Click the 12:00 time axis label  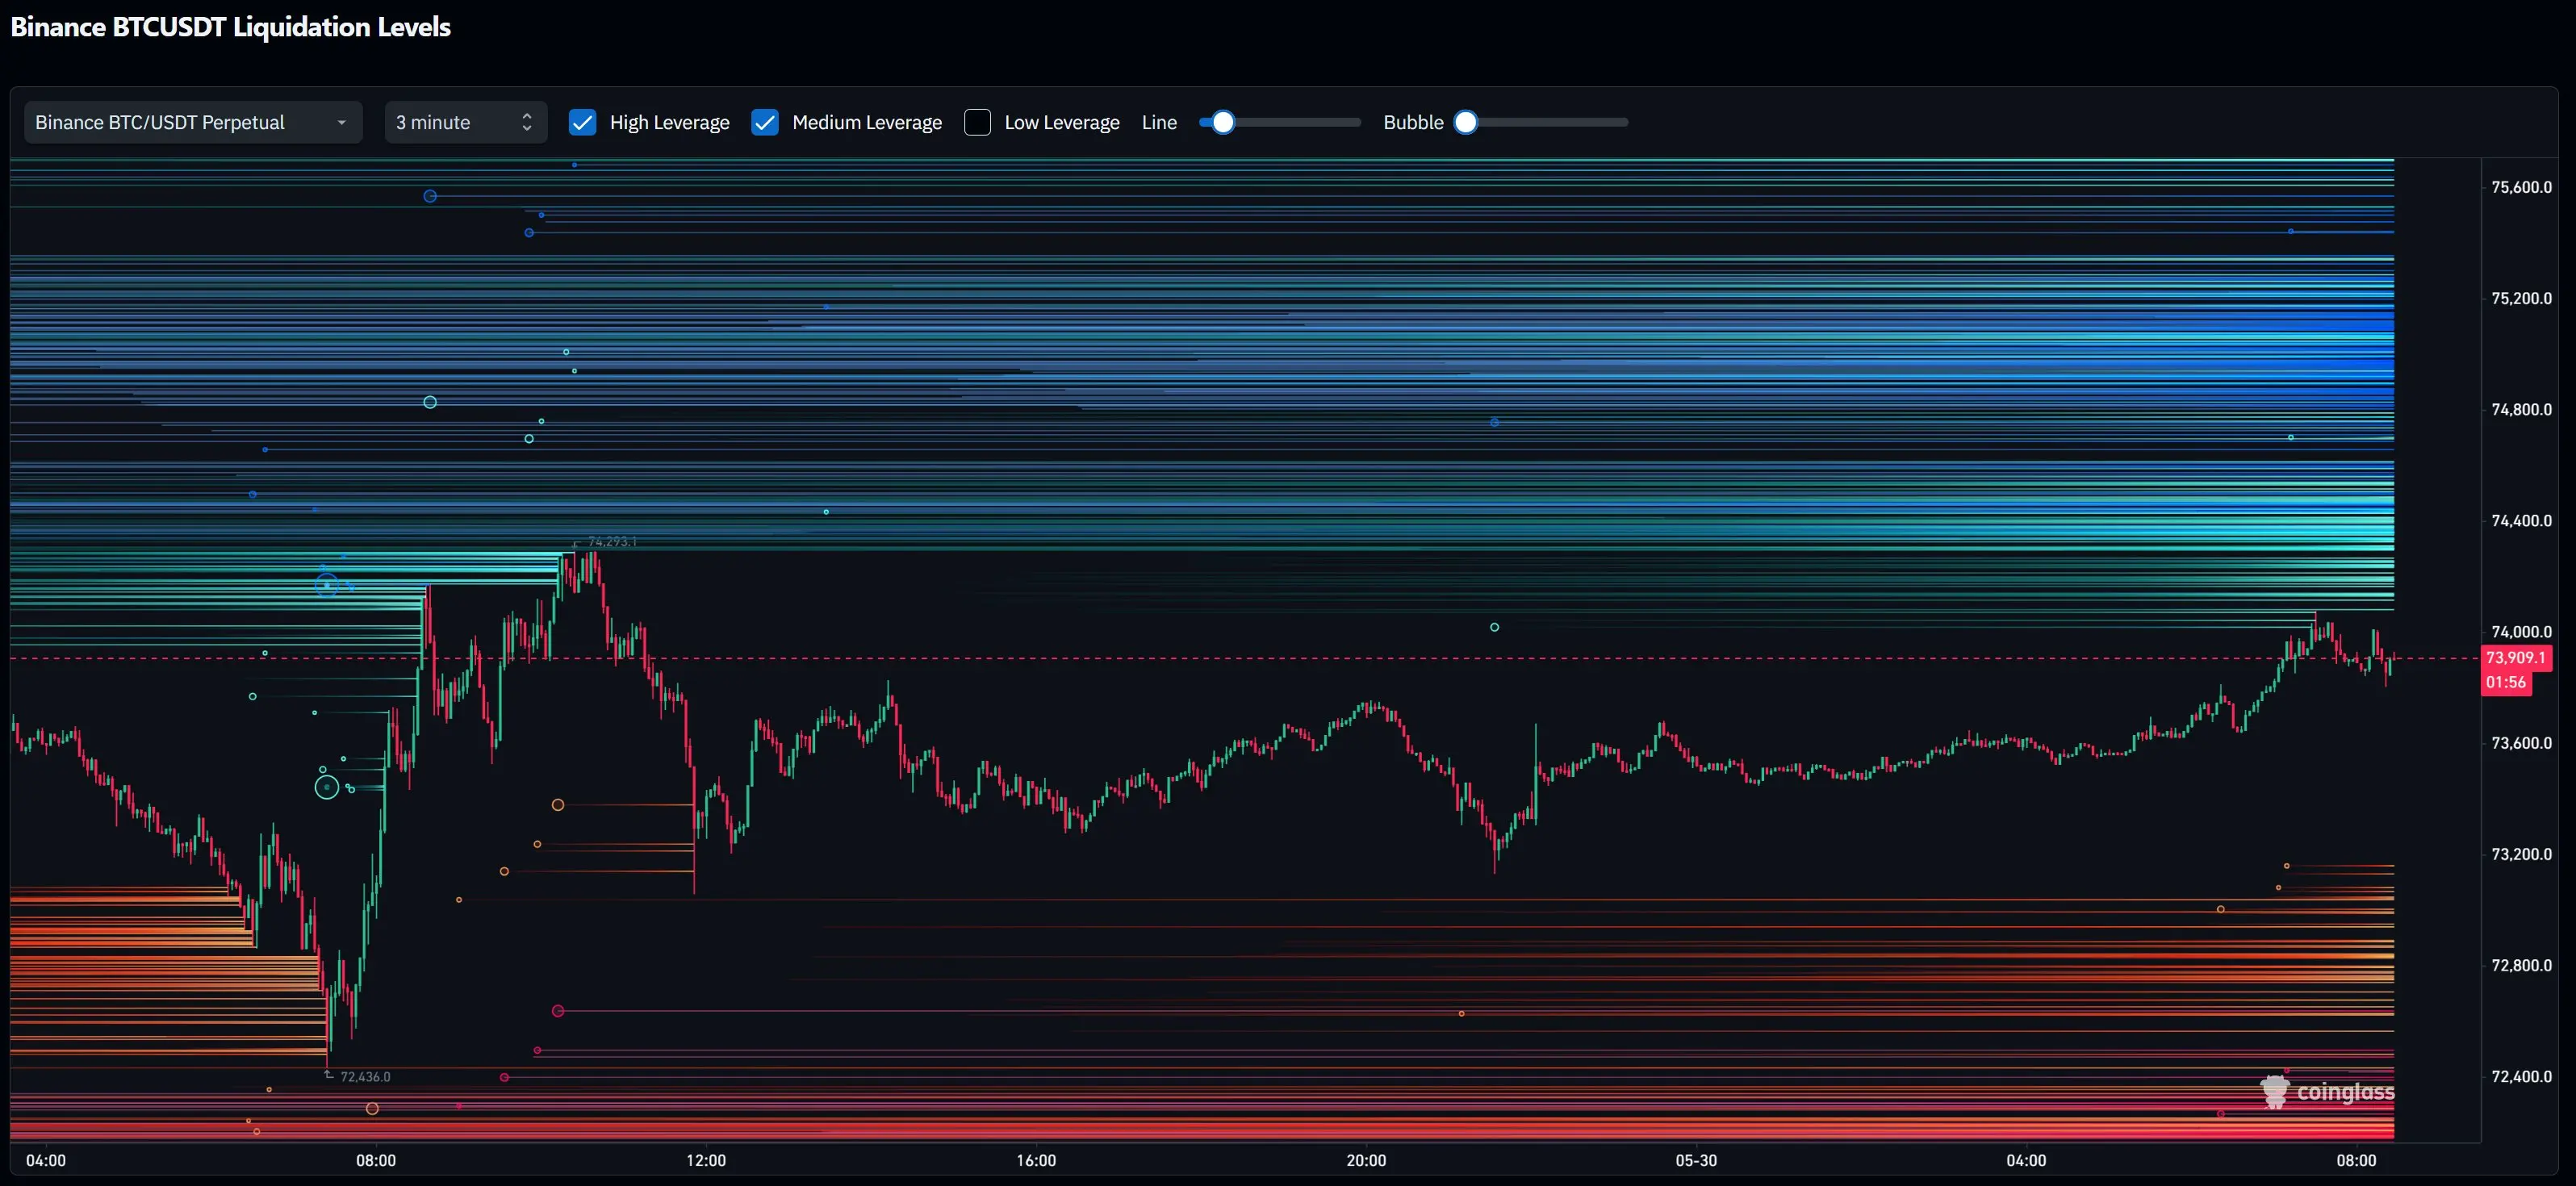point(706,1160)
